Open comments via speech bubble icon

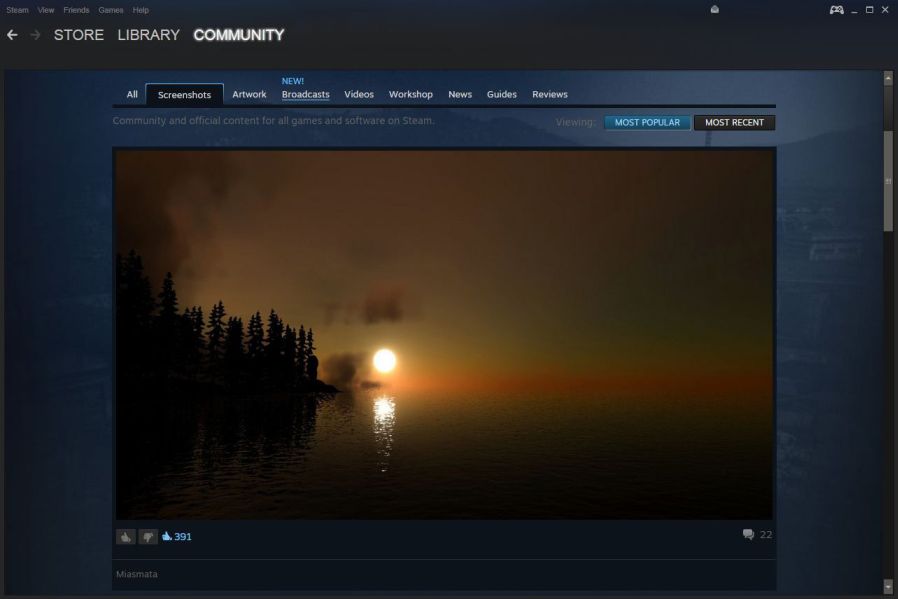point(748,535)
